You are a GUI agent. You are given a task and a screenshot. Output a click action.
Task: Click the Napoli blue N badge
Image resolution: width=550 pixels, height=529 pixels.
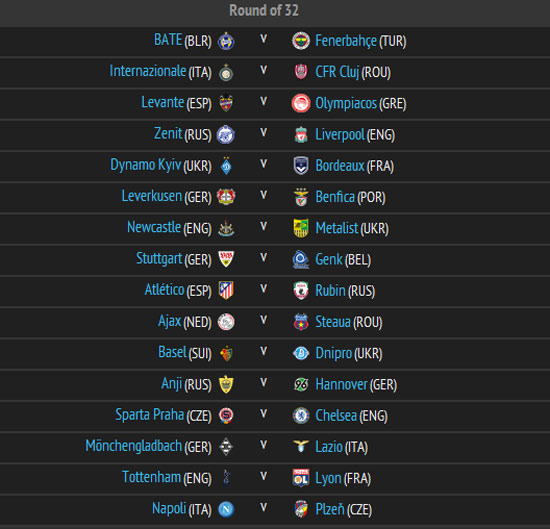[x=226, y=509]
